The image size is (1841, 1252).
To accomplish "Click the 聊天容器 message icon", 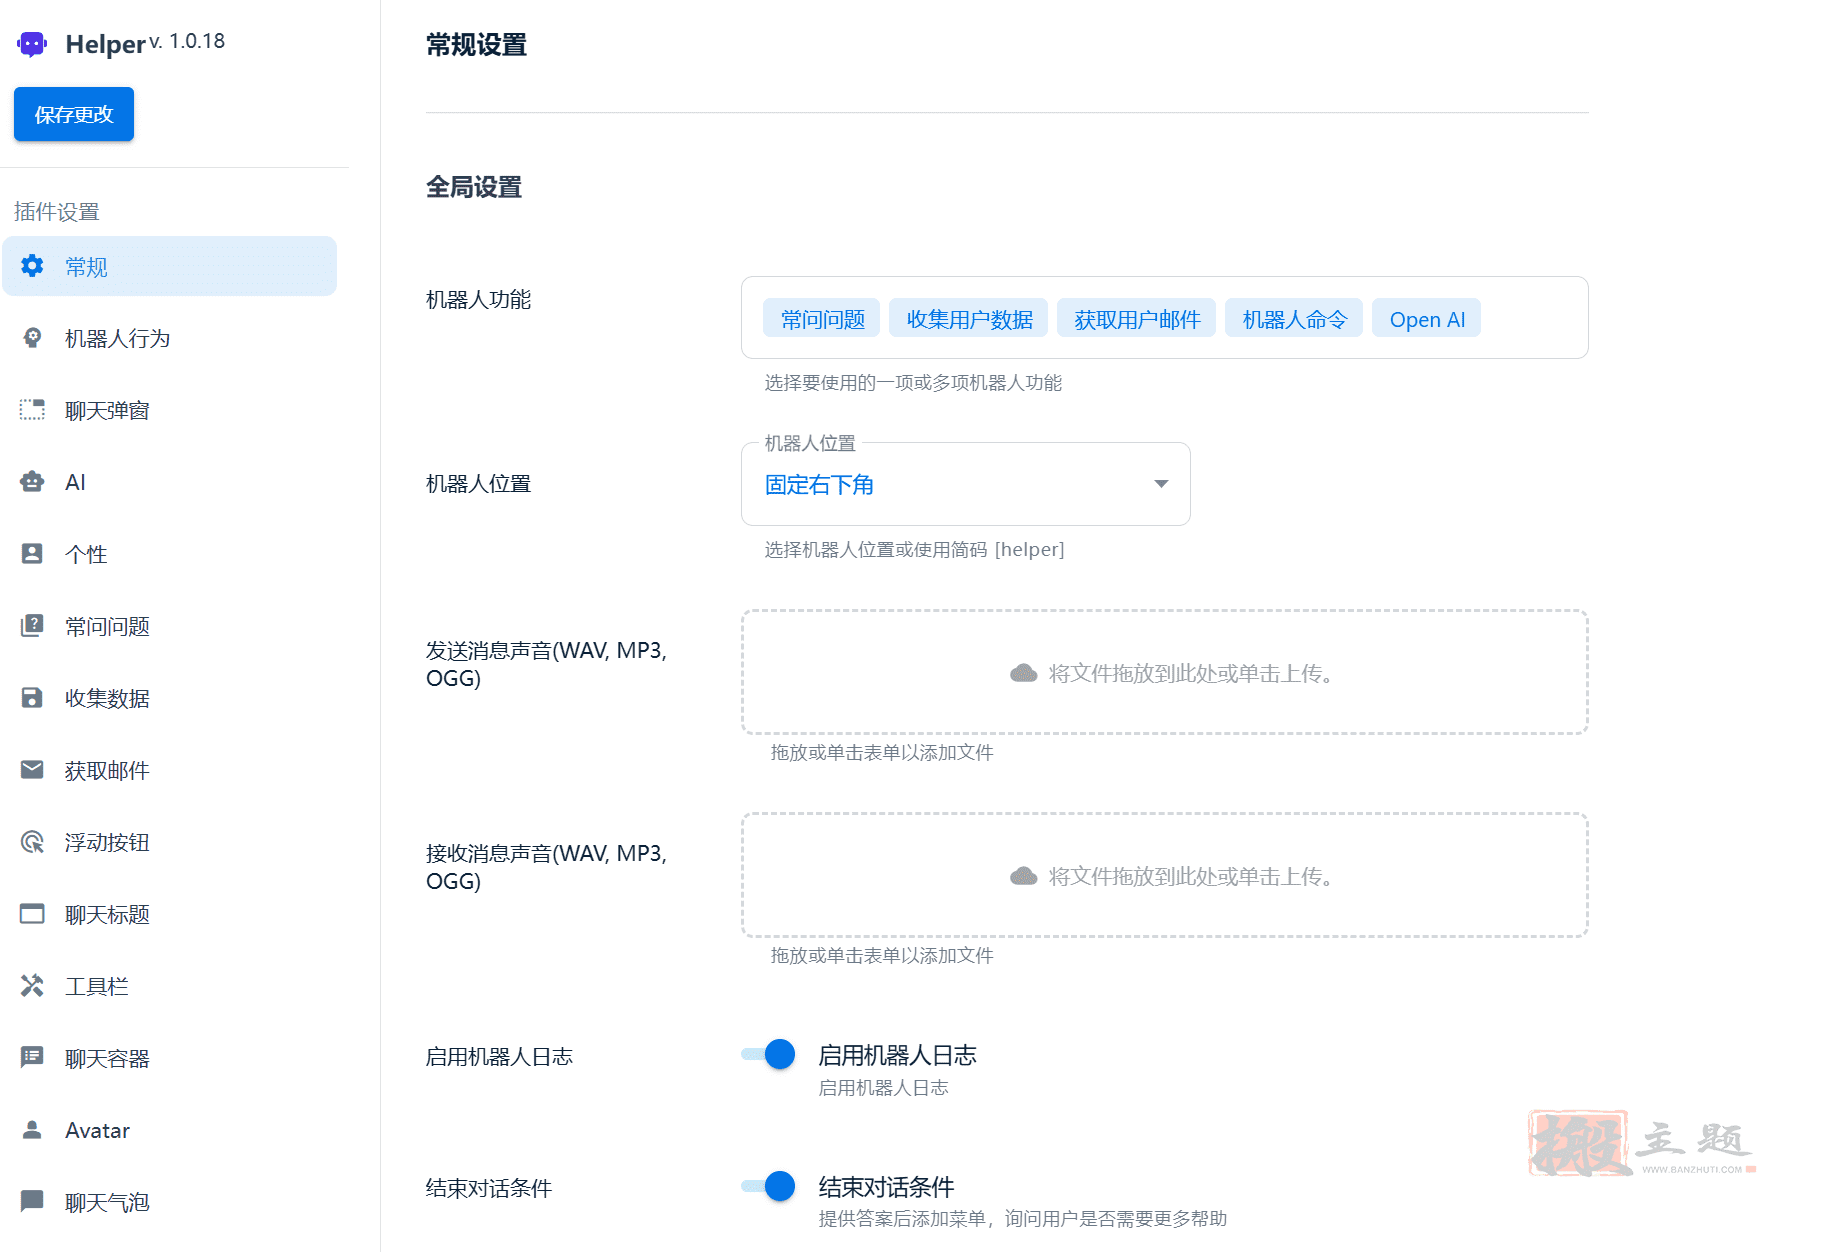I will coord(32,1057).
